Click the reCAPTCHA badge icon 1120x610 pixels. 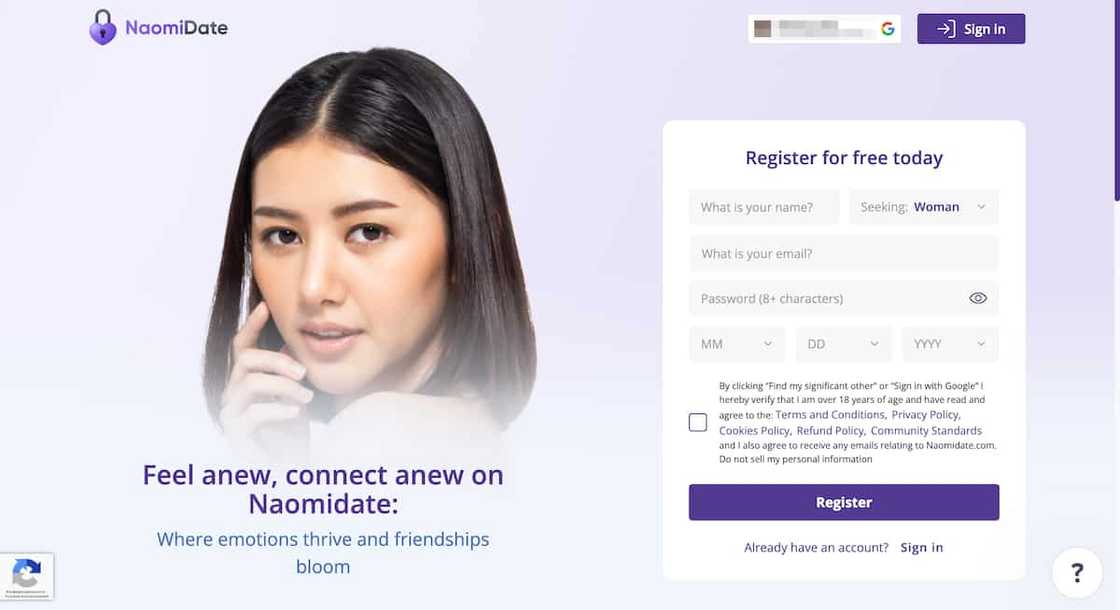[x=26, y=576]
